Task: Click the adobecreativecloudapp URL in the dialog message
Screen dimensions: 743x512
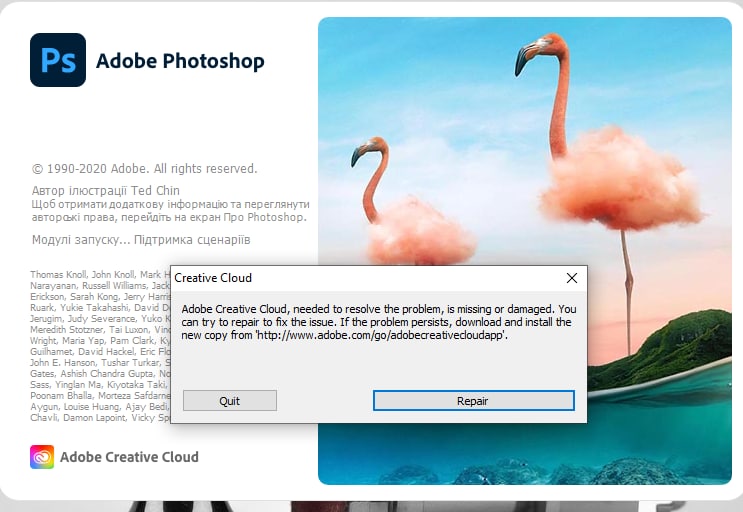Action: (381, 335)
